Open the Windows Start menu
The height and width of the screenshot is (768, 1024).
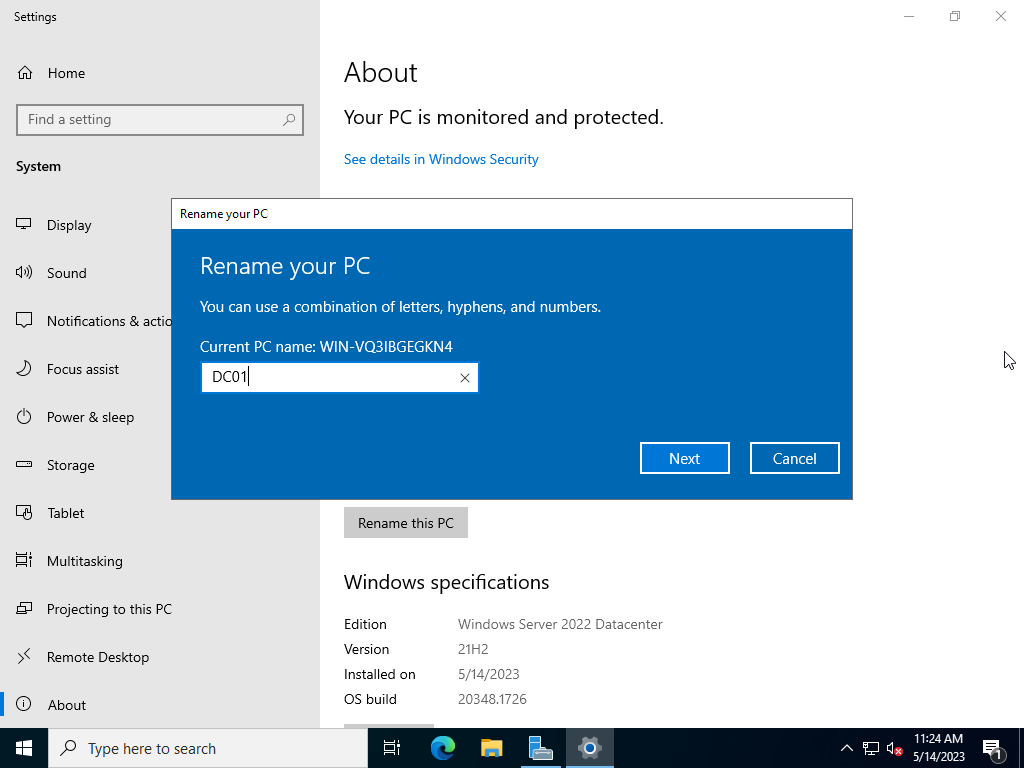(x=24, y=748)
